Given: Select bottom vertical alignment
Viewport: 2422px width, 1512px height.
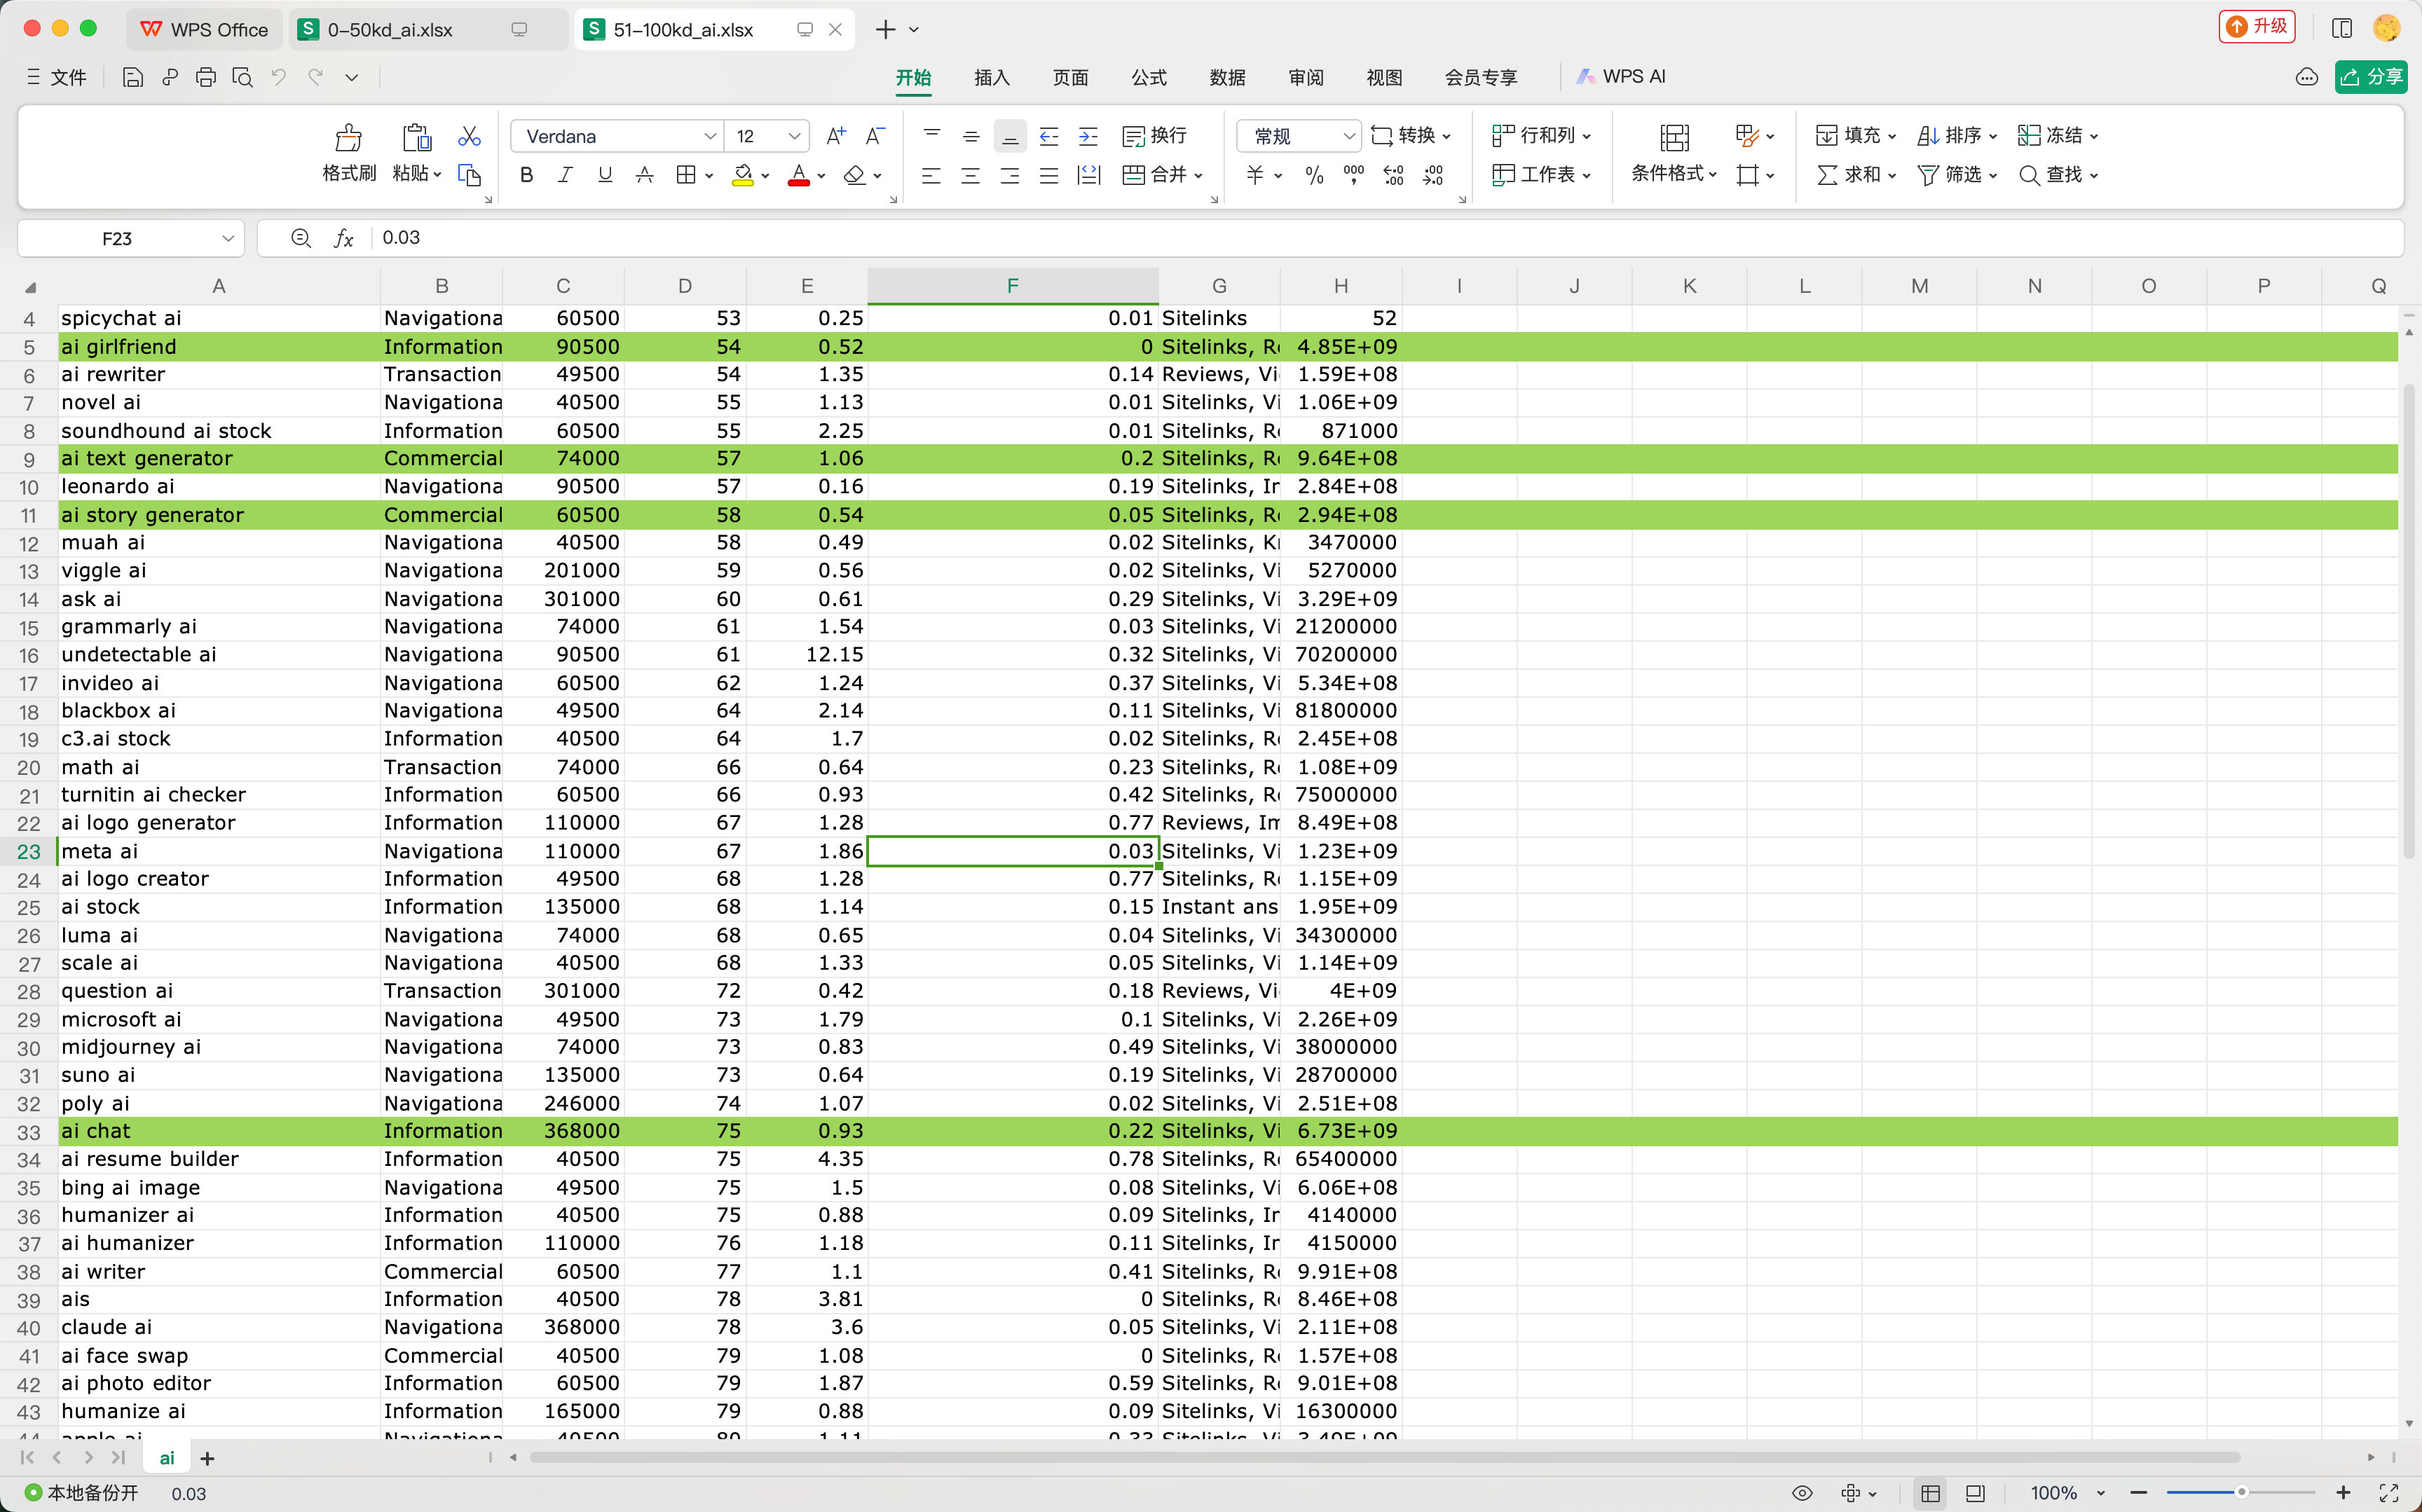Looking at the screenshot, I should 1010,136.
